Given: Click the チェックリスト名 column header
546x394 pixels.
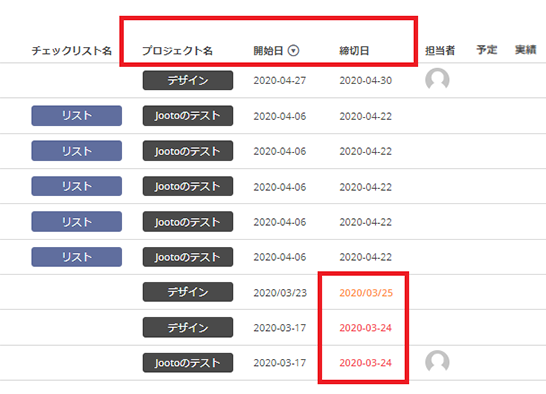Looking at the screenshot, I should pyautogui.click(x=72, y=51).
